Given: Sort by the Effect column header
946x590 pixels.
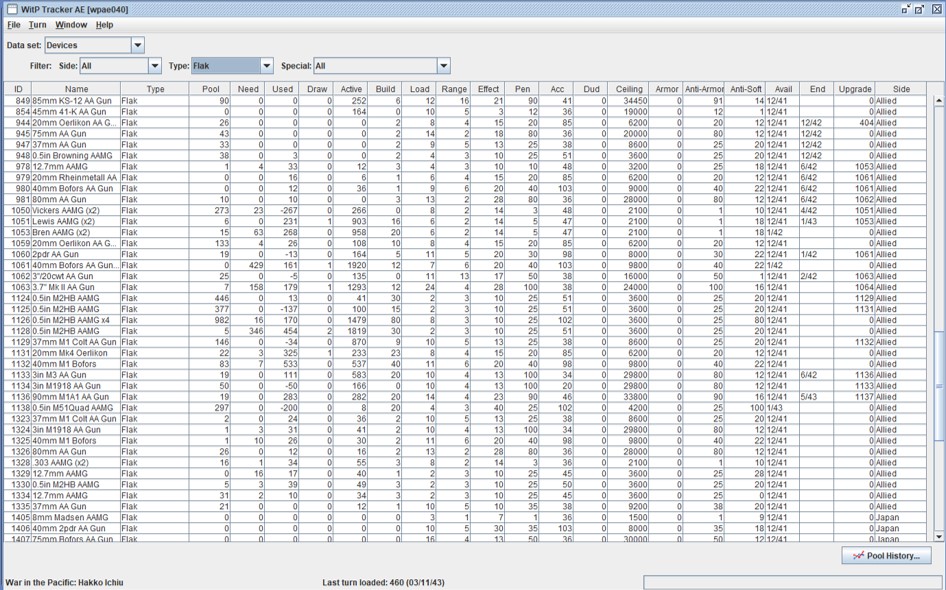Looking at the screenshot, I should pos(488,89).
